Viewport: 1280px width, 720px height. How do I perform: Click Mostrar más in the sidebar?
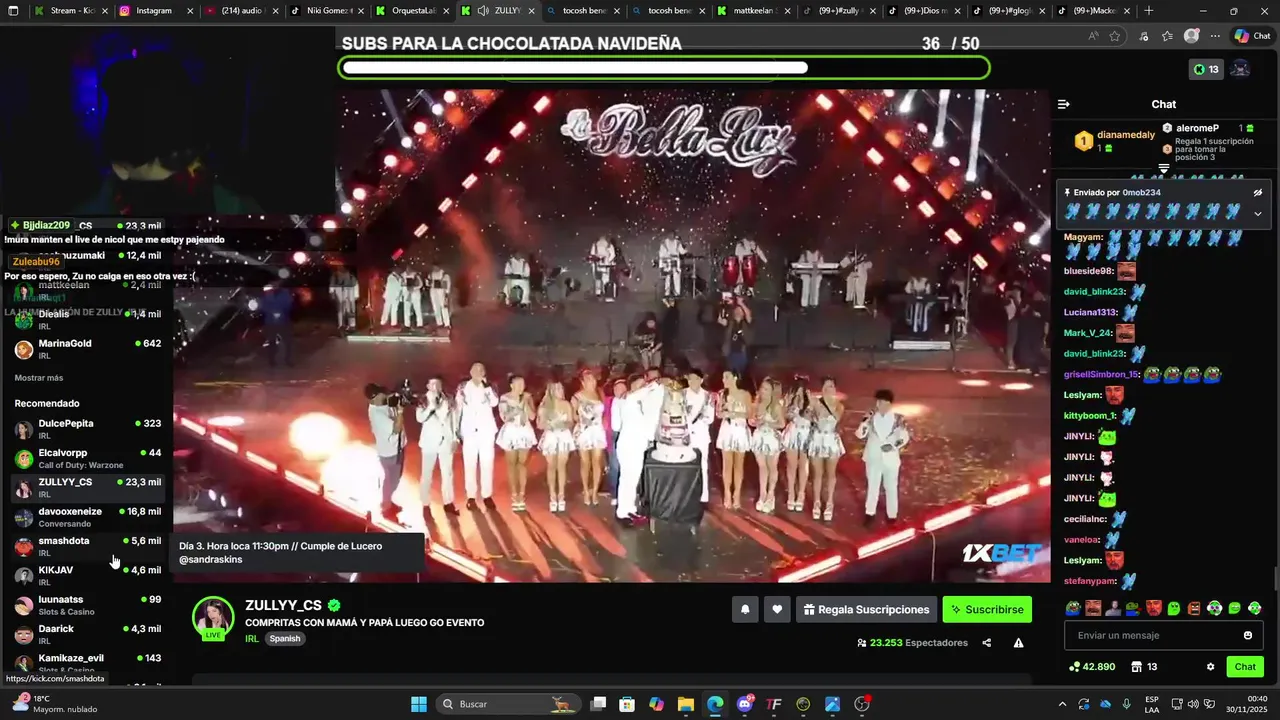[39, 378]
